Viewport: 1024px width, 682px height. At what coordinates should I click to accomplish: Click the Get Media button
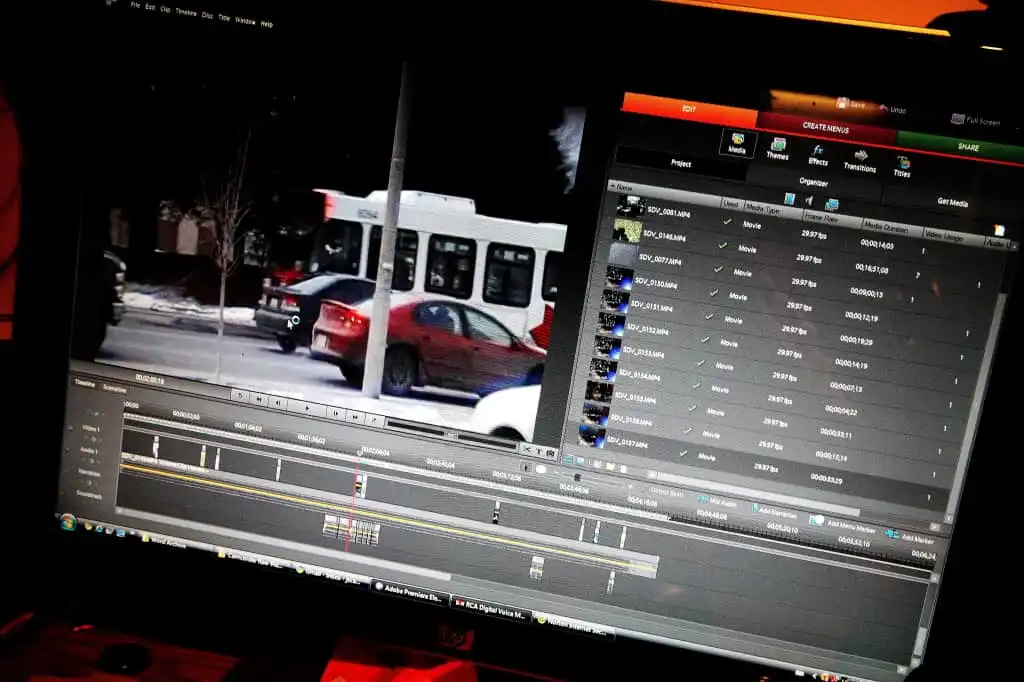(x=952, y=202)
